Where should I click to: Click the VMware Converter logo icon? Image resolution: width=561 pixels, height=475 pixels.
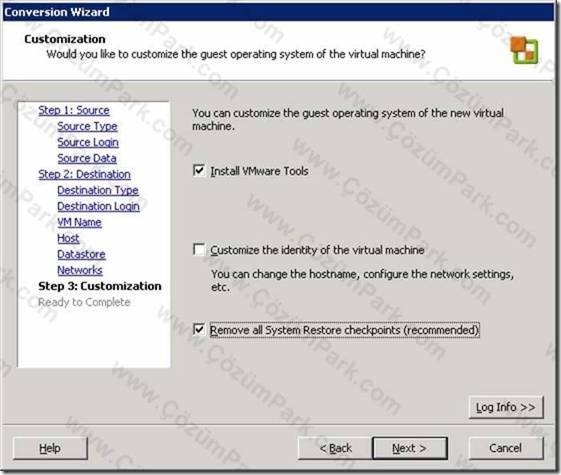[x=524, y=50]
